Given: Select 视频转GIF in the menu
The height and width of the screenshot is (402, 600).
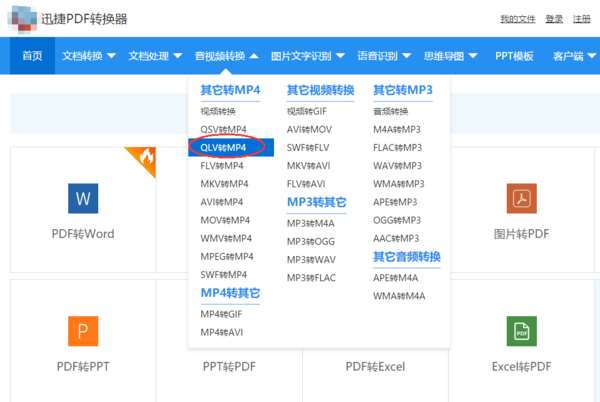Looking at the screenshot, I should [307, 111].
